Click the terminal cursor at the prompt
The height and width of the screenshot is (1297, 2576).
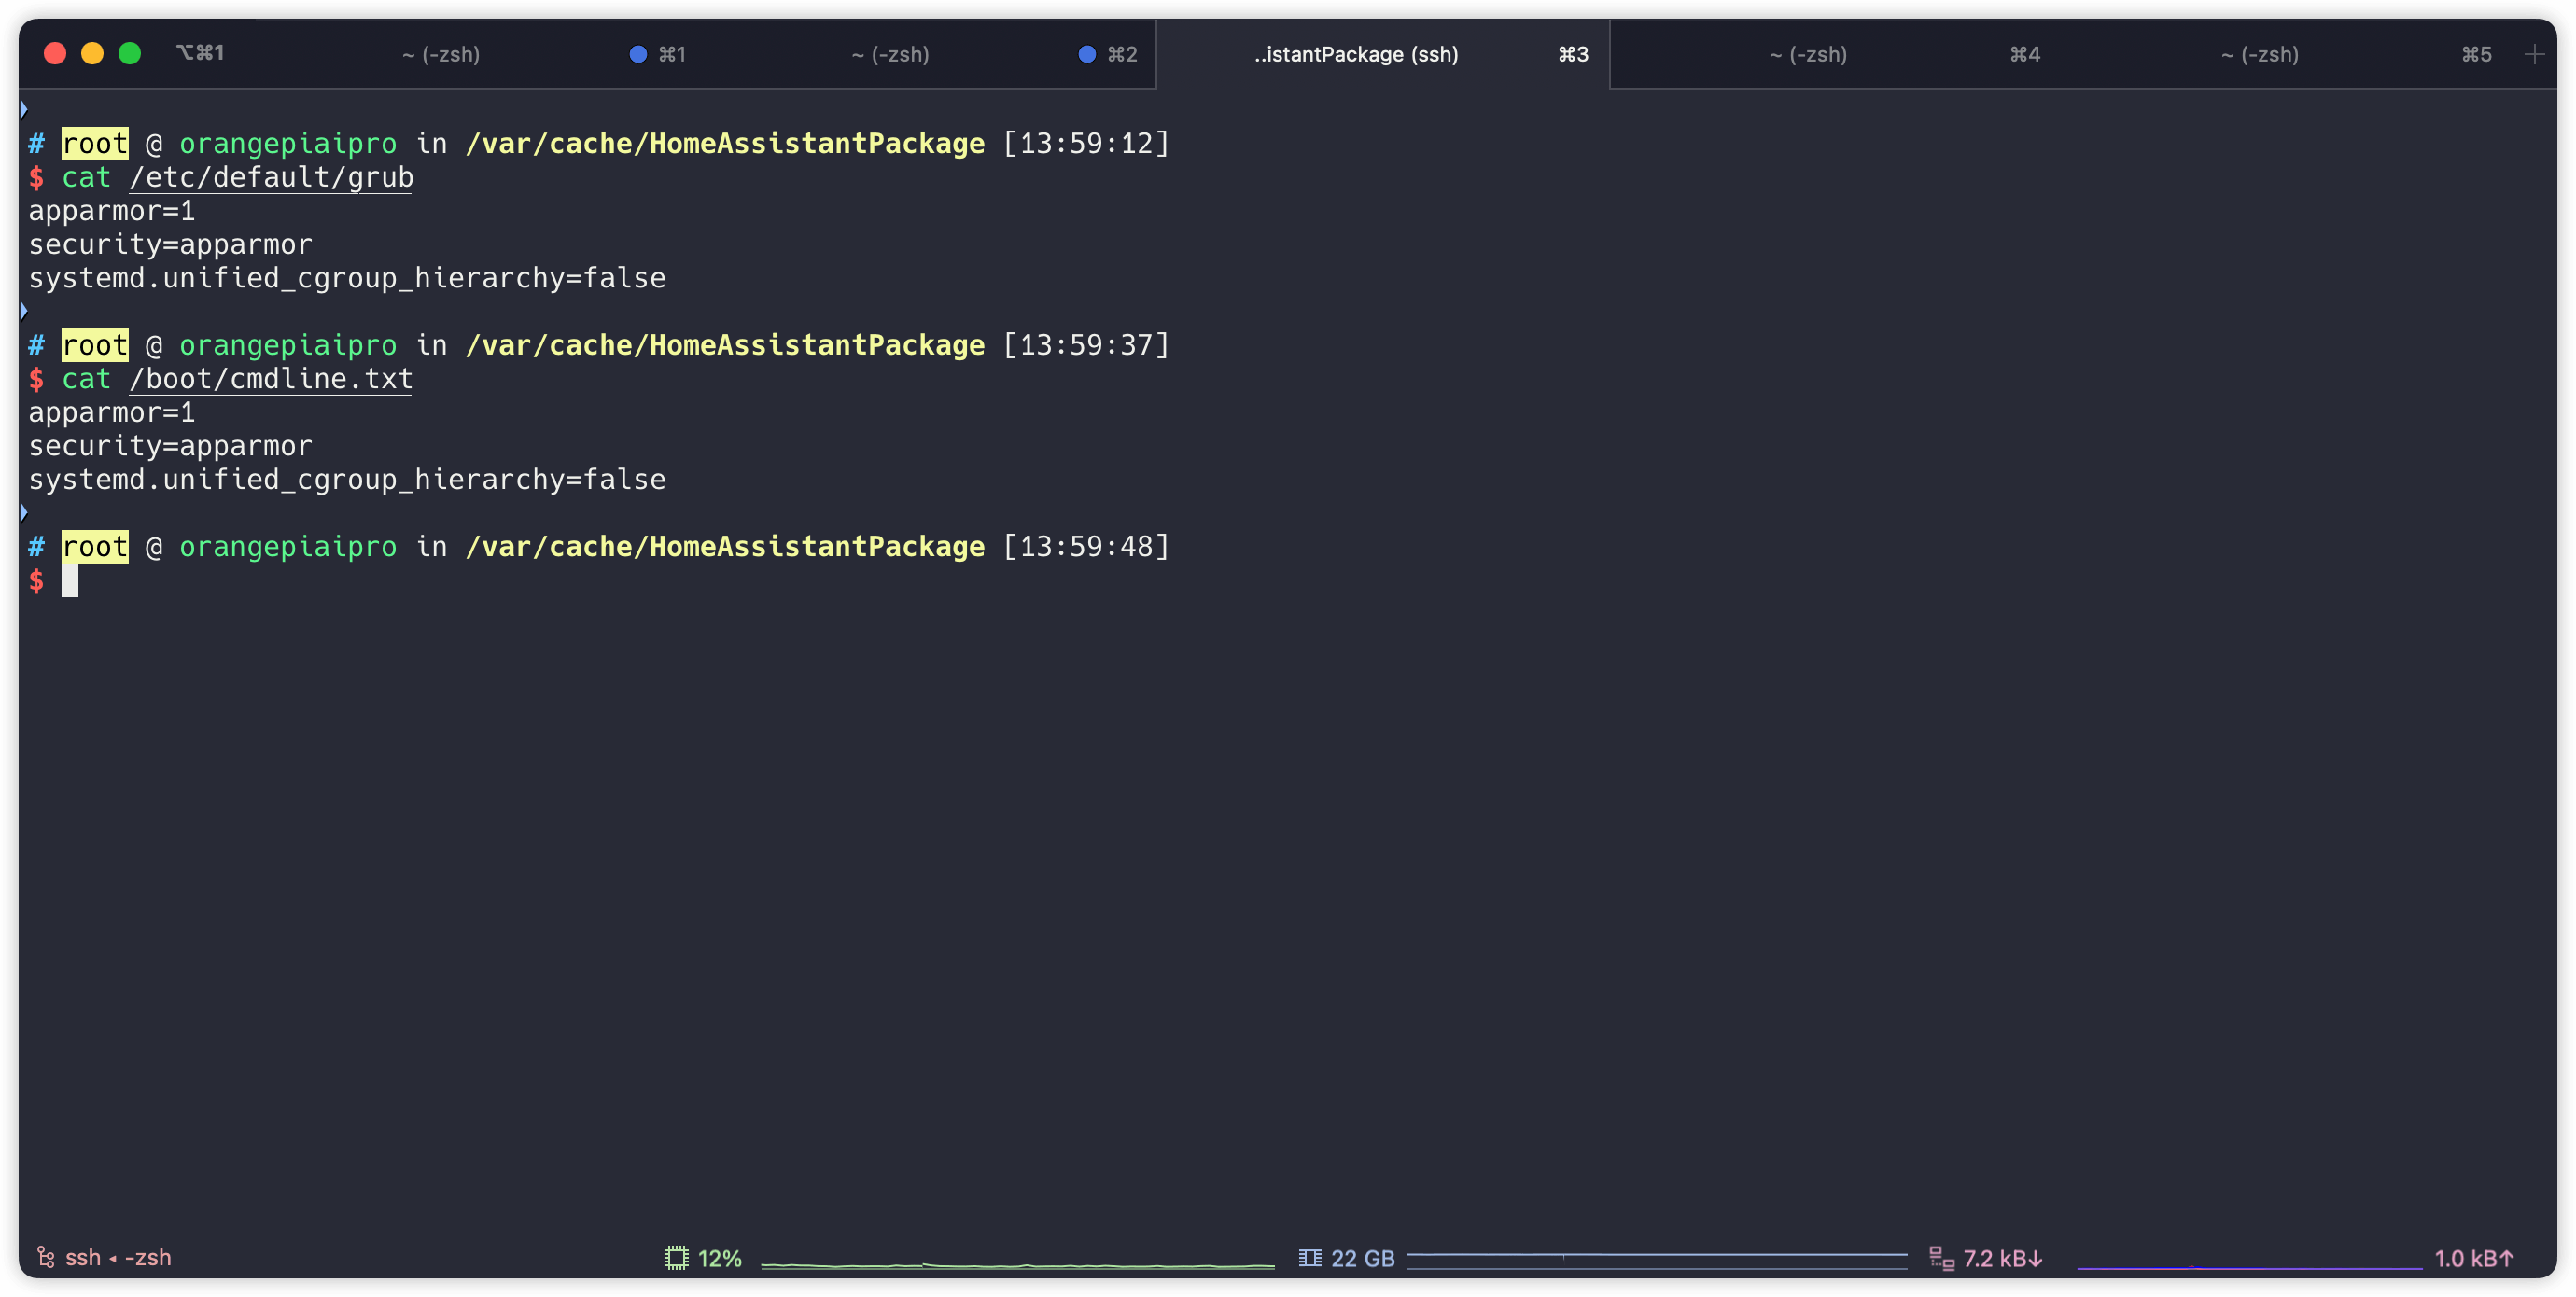tap(70, 581)
